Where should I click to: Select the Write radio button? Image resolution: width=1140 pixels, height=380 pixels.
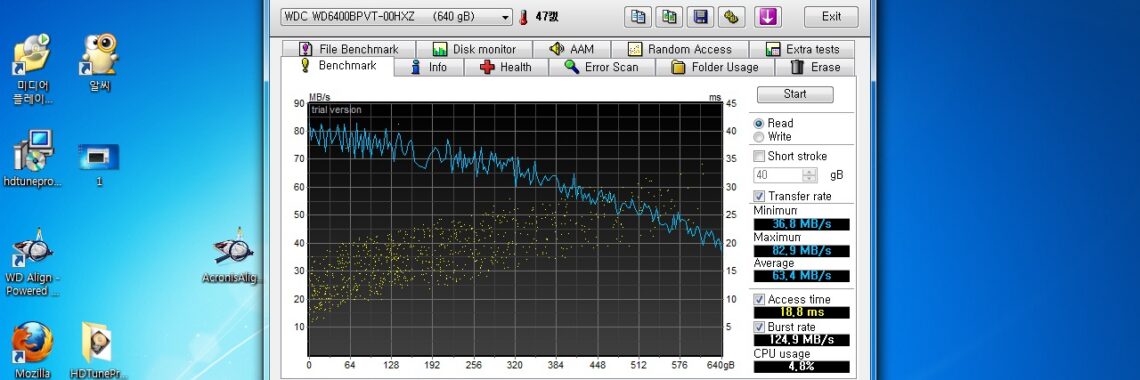click(759, 137)
